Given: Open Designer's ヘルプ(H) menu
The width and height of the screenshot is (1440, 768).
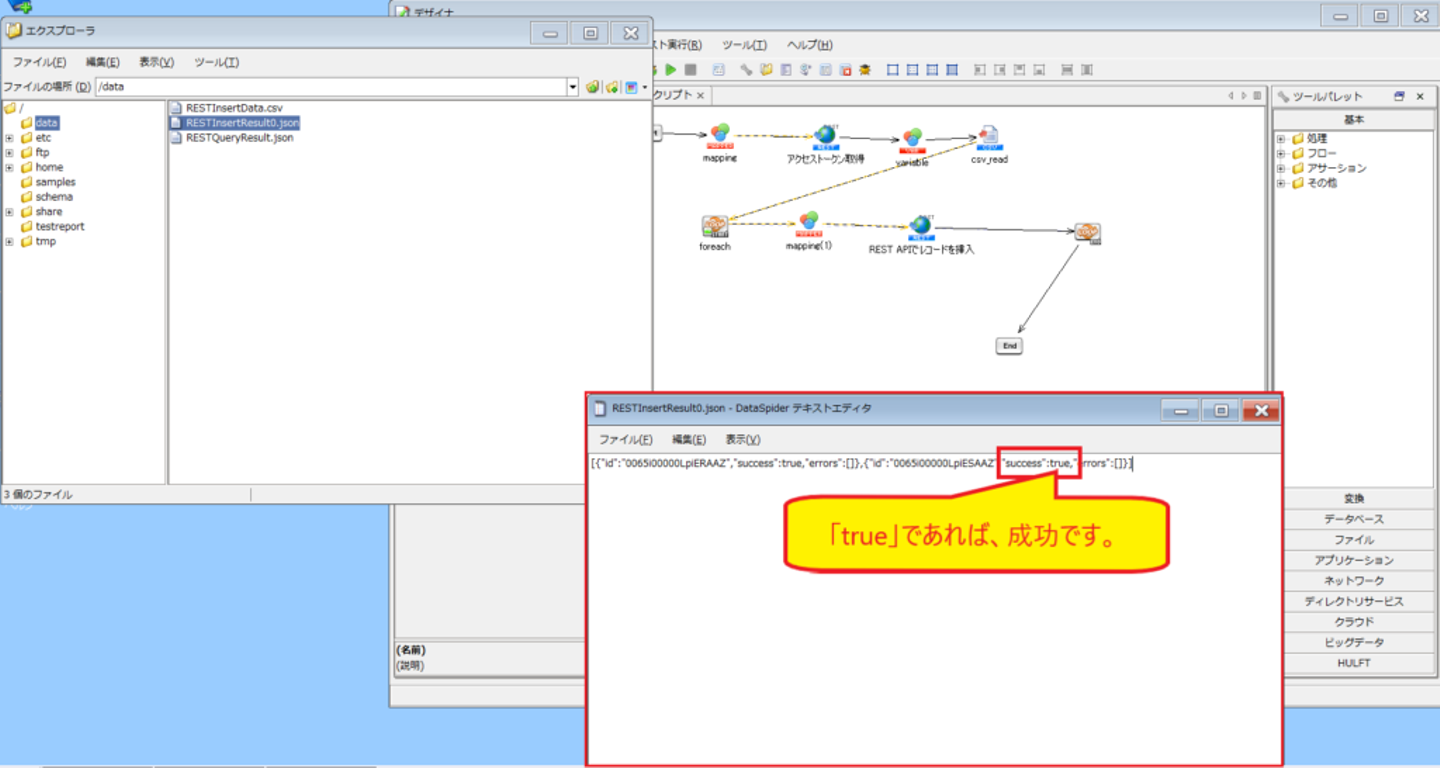Looking at the screenshot, I should point(809,45).
